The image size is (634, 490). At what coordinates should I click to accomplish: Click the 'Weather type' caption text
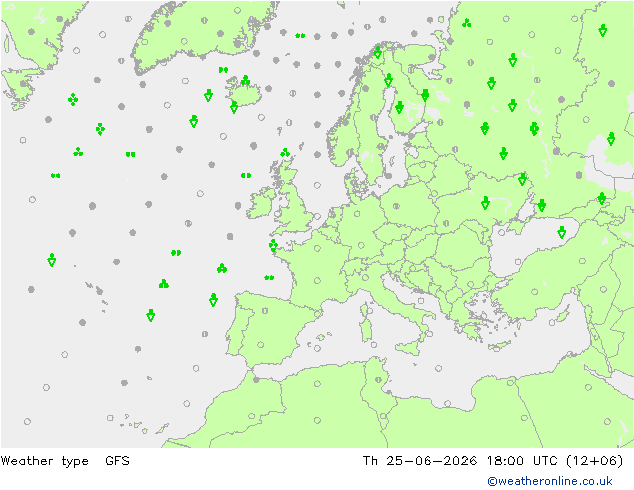[44, 461]
